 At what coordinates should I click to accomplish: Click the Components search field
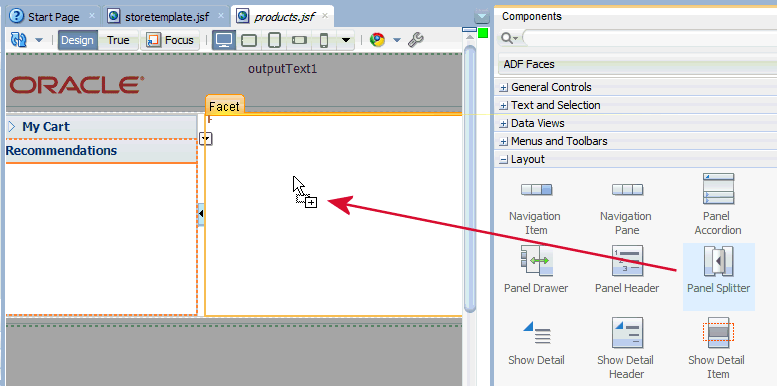tap(649, 38)
